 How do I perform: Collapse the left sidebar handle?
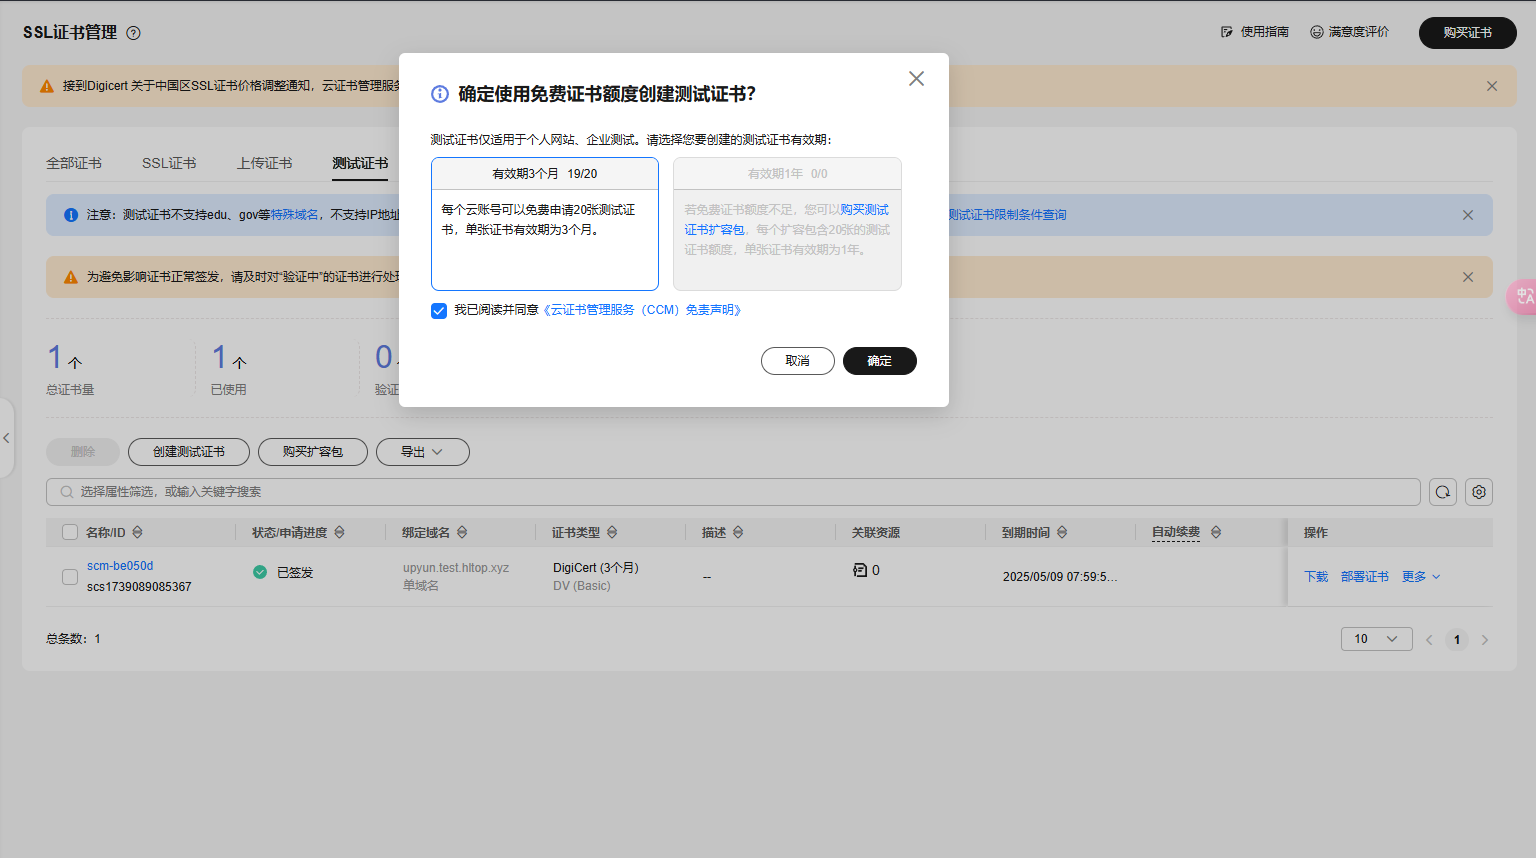click(6, 438)
